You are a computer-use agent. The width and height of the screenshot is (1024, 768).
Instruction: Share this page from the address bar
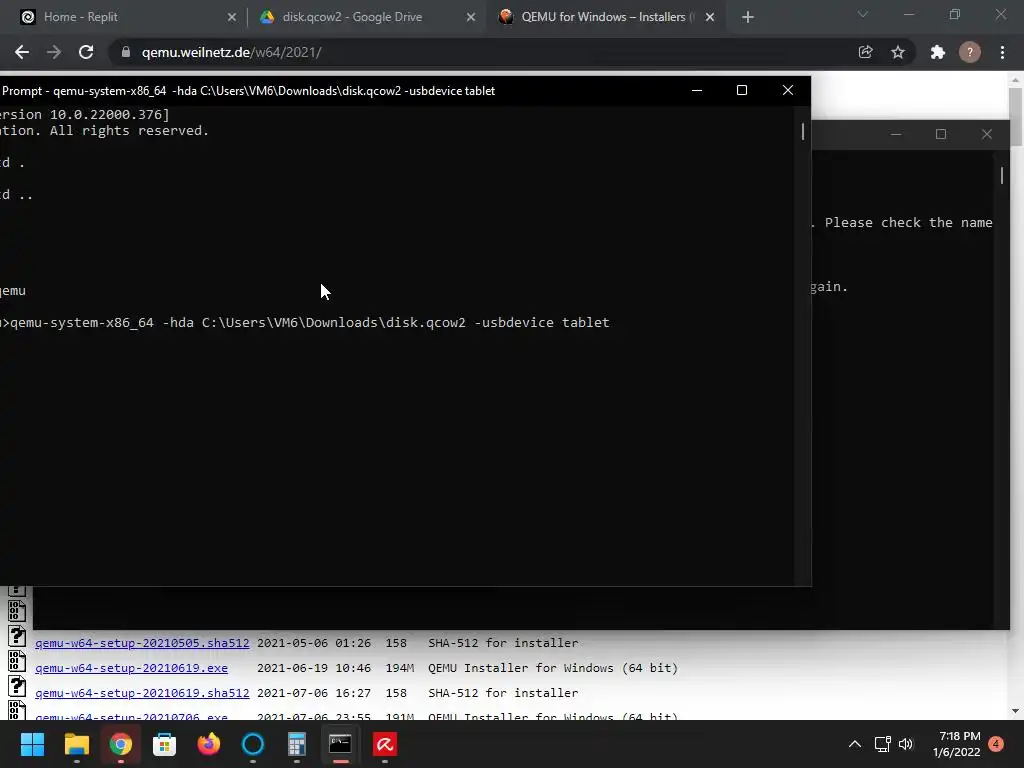[865, 52]
